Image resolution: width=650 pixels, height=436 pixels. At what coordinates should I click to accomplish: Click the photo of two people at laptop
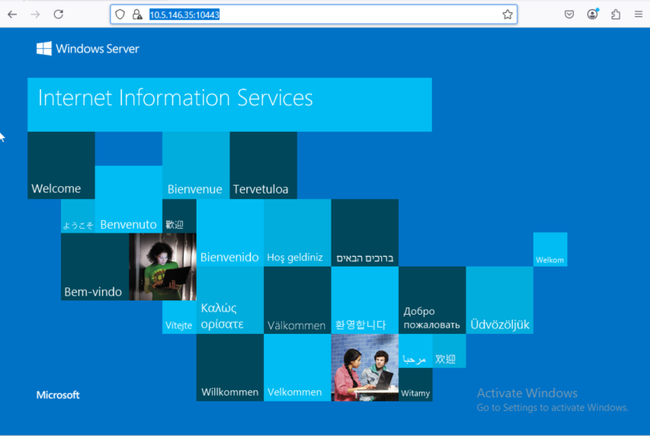[365, 368]
